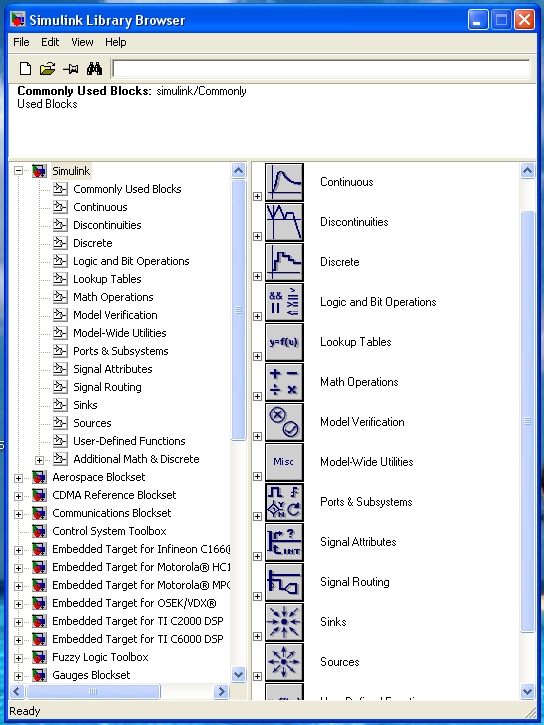This screenshot has height=725, width=544.
Task: Expand Additional Math & Discrete node
Action: [39, 460]
